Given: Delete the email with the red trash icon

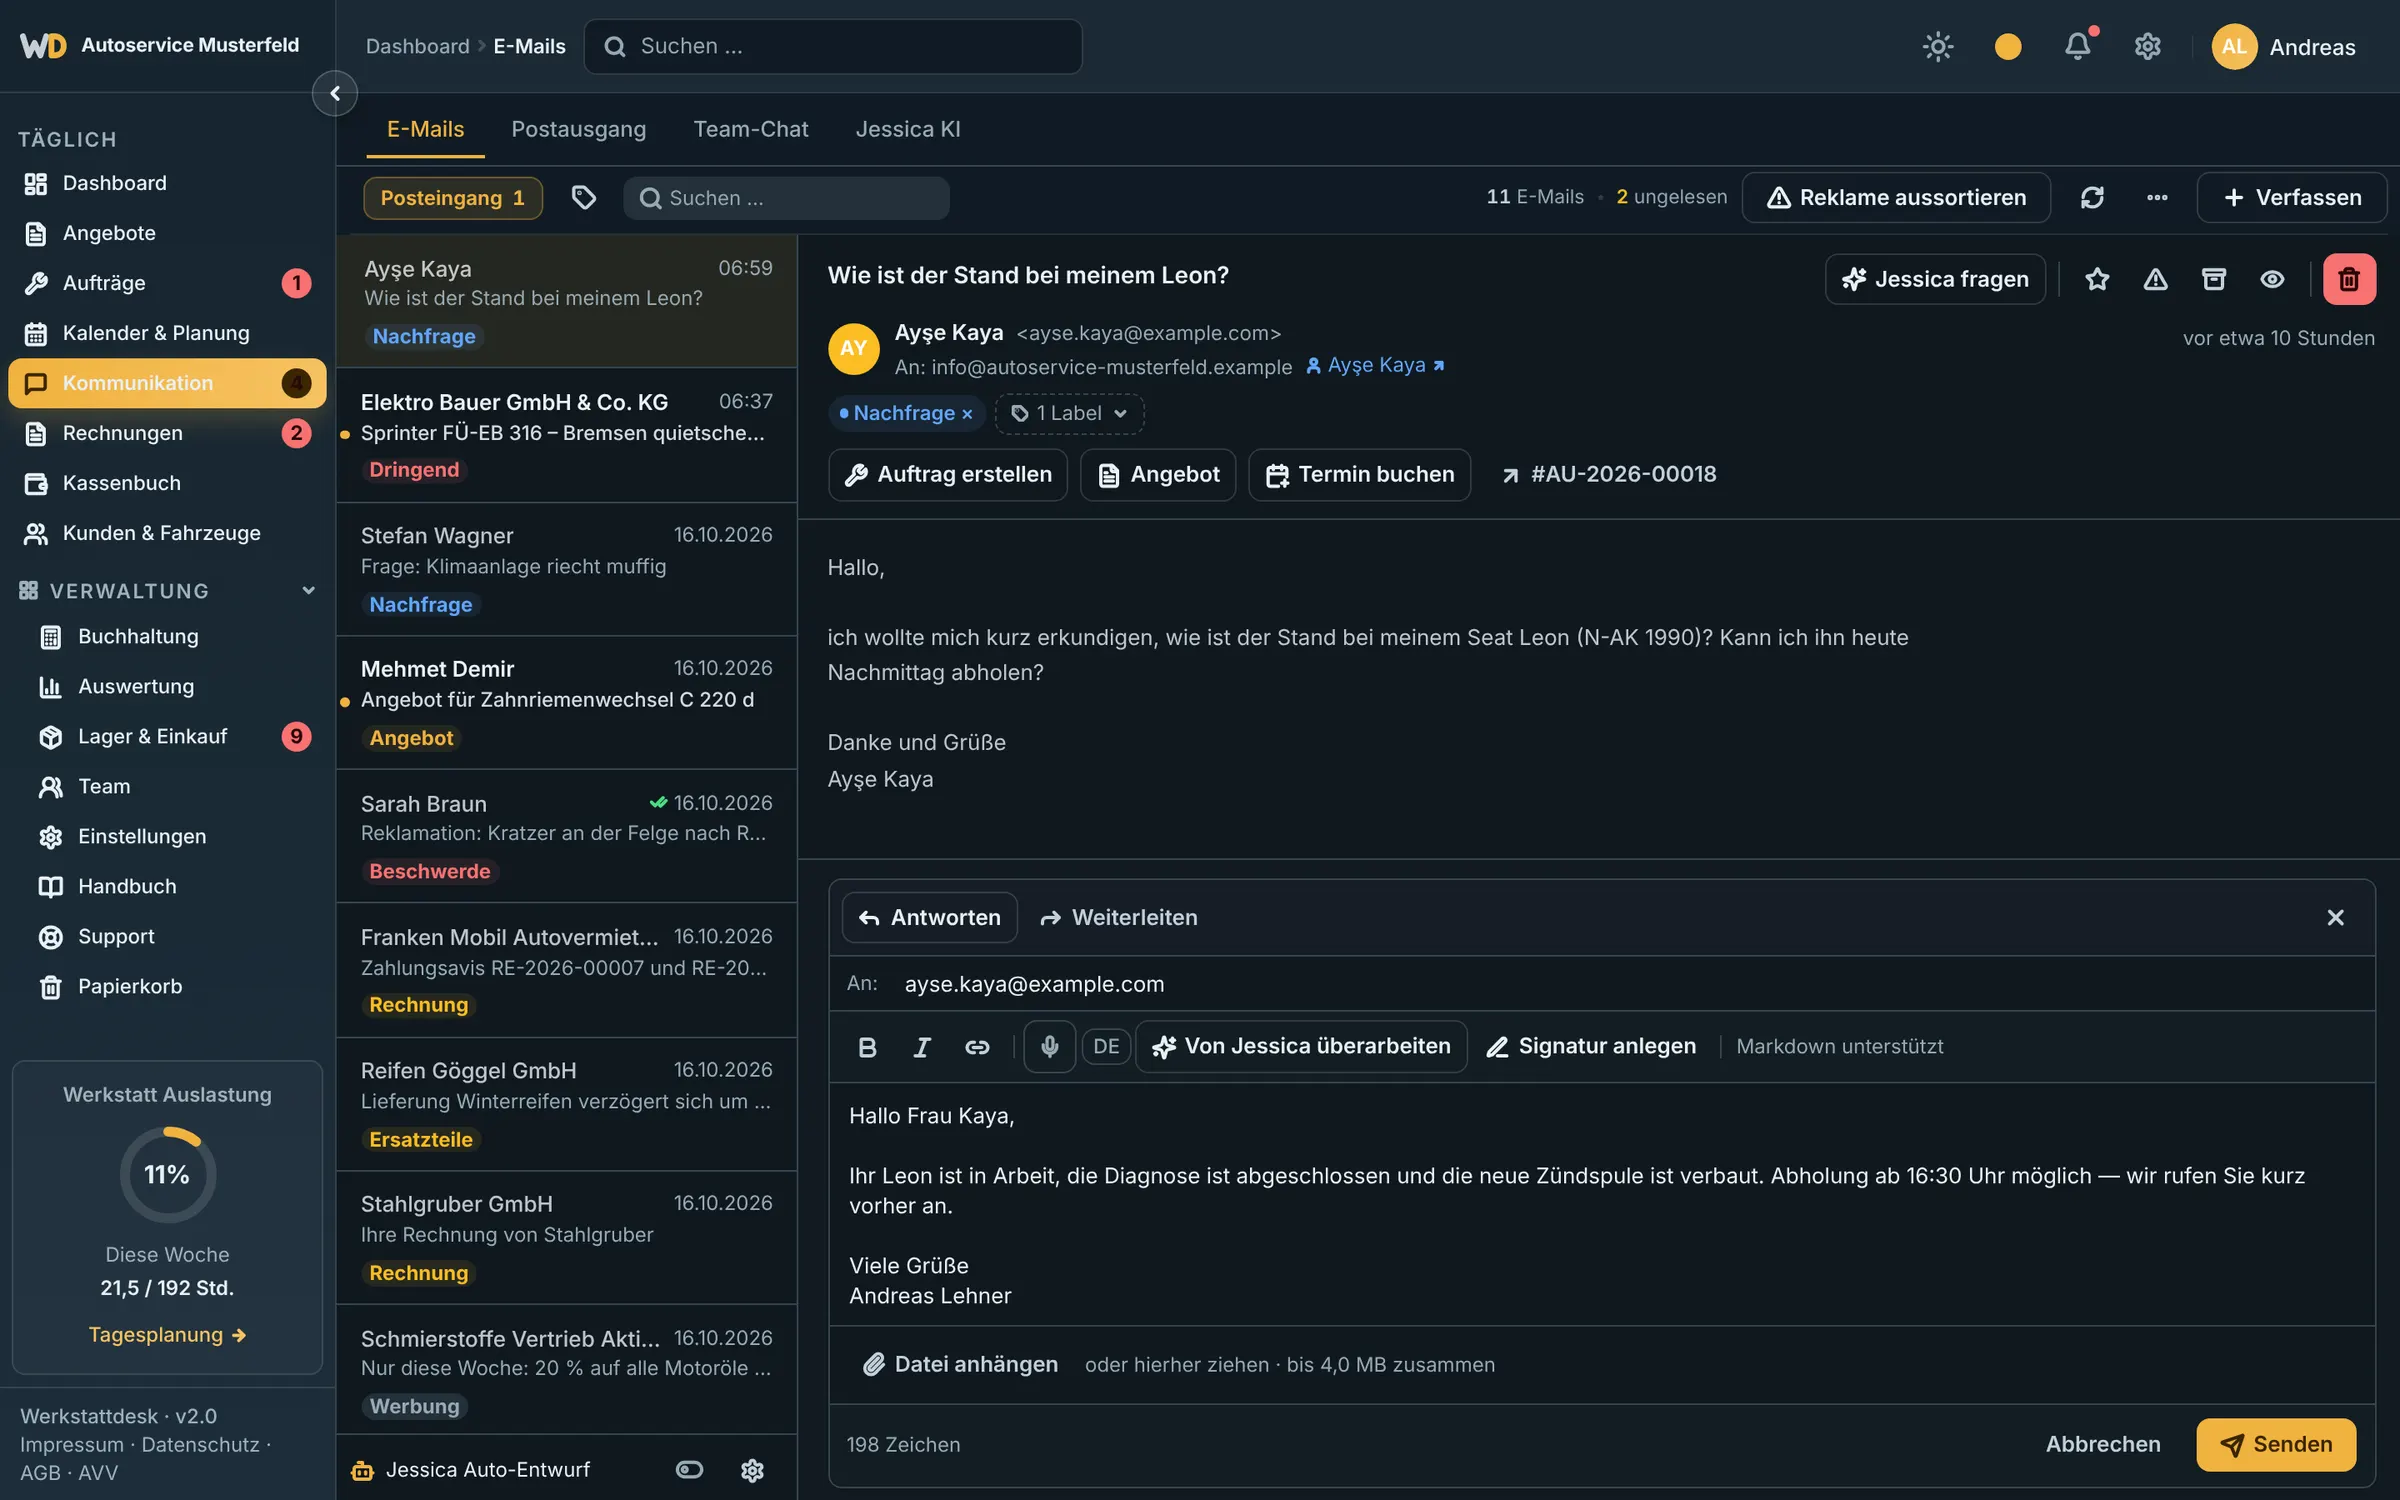Looking at the screenshot, I should tap(2348, 279).
